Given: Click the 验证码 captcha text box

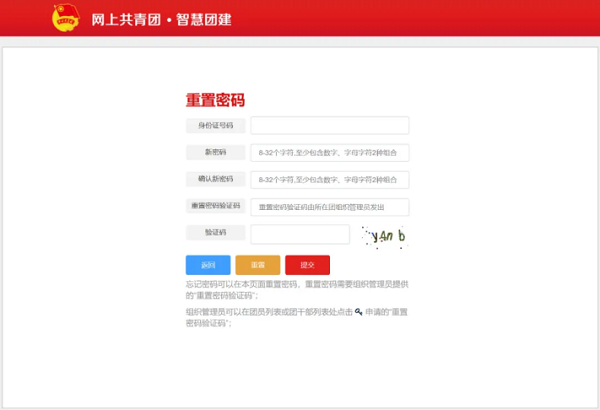Looking at the screenshot, I should pyautogui.click(x=299, y=234).
